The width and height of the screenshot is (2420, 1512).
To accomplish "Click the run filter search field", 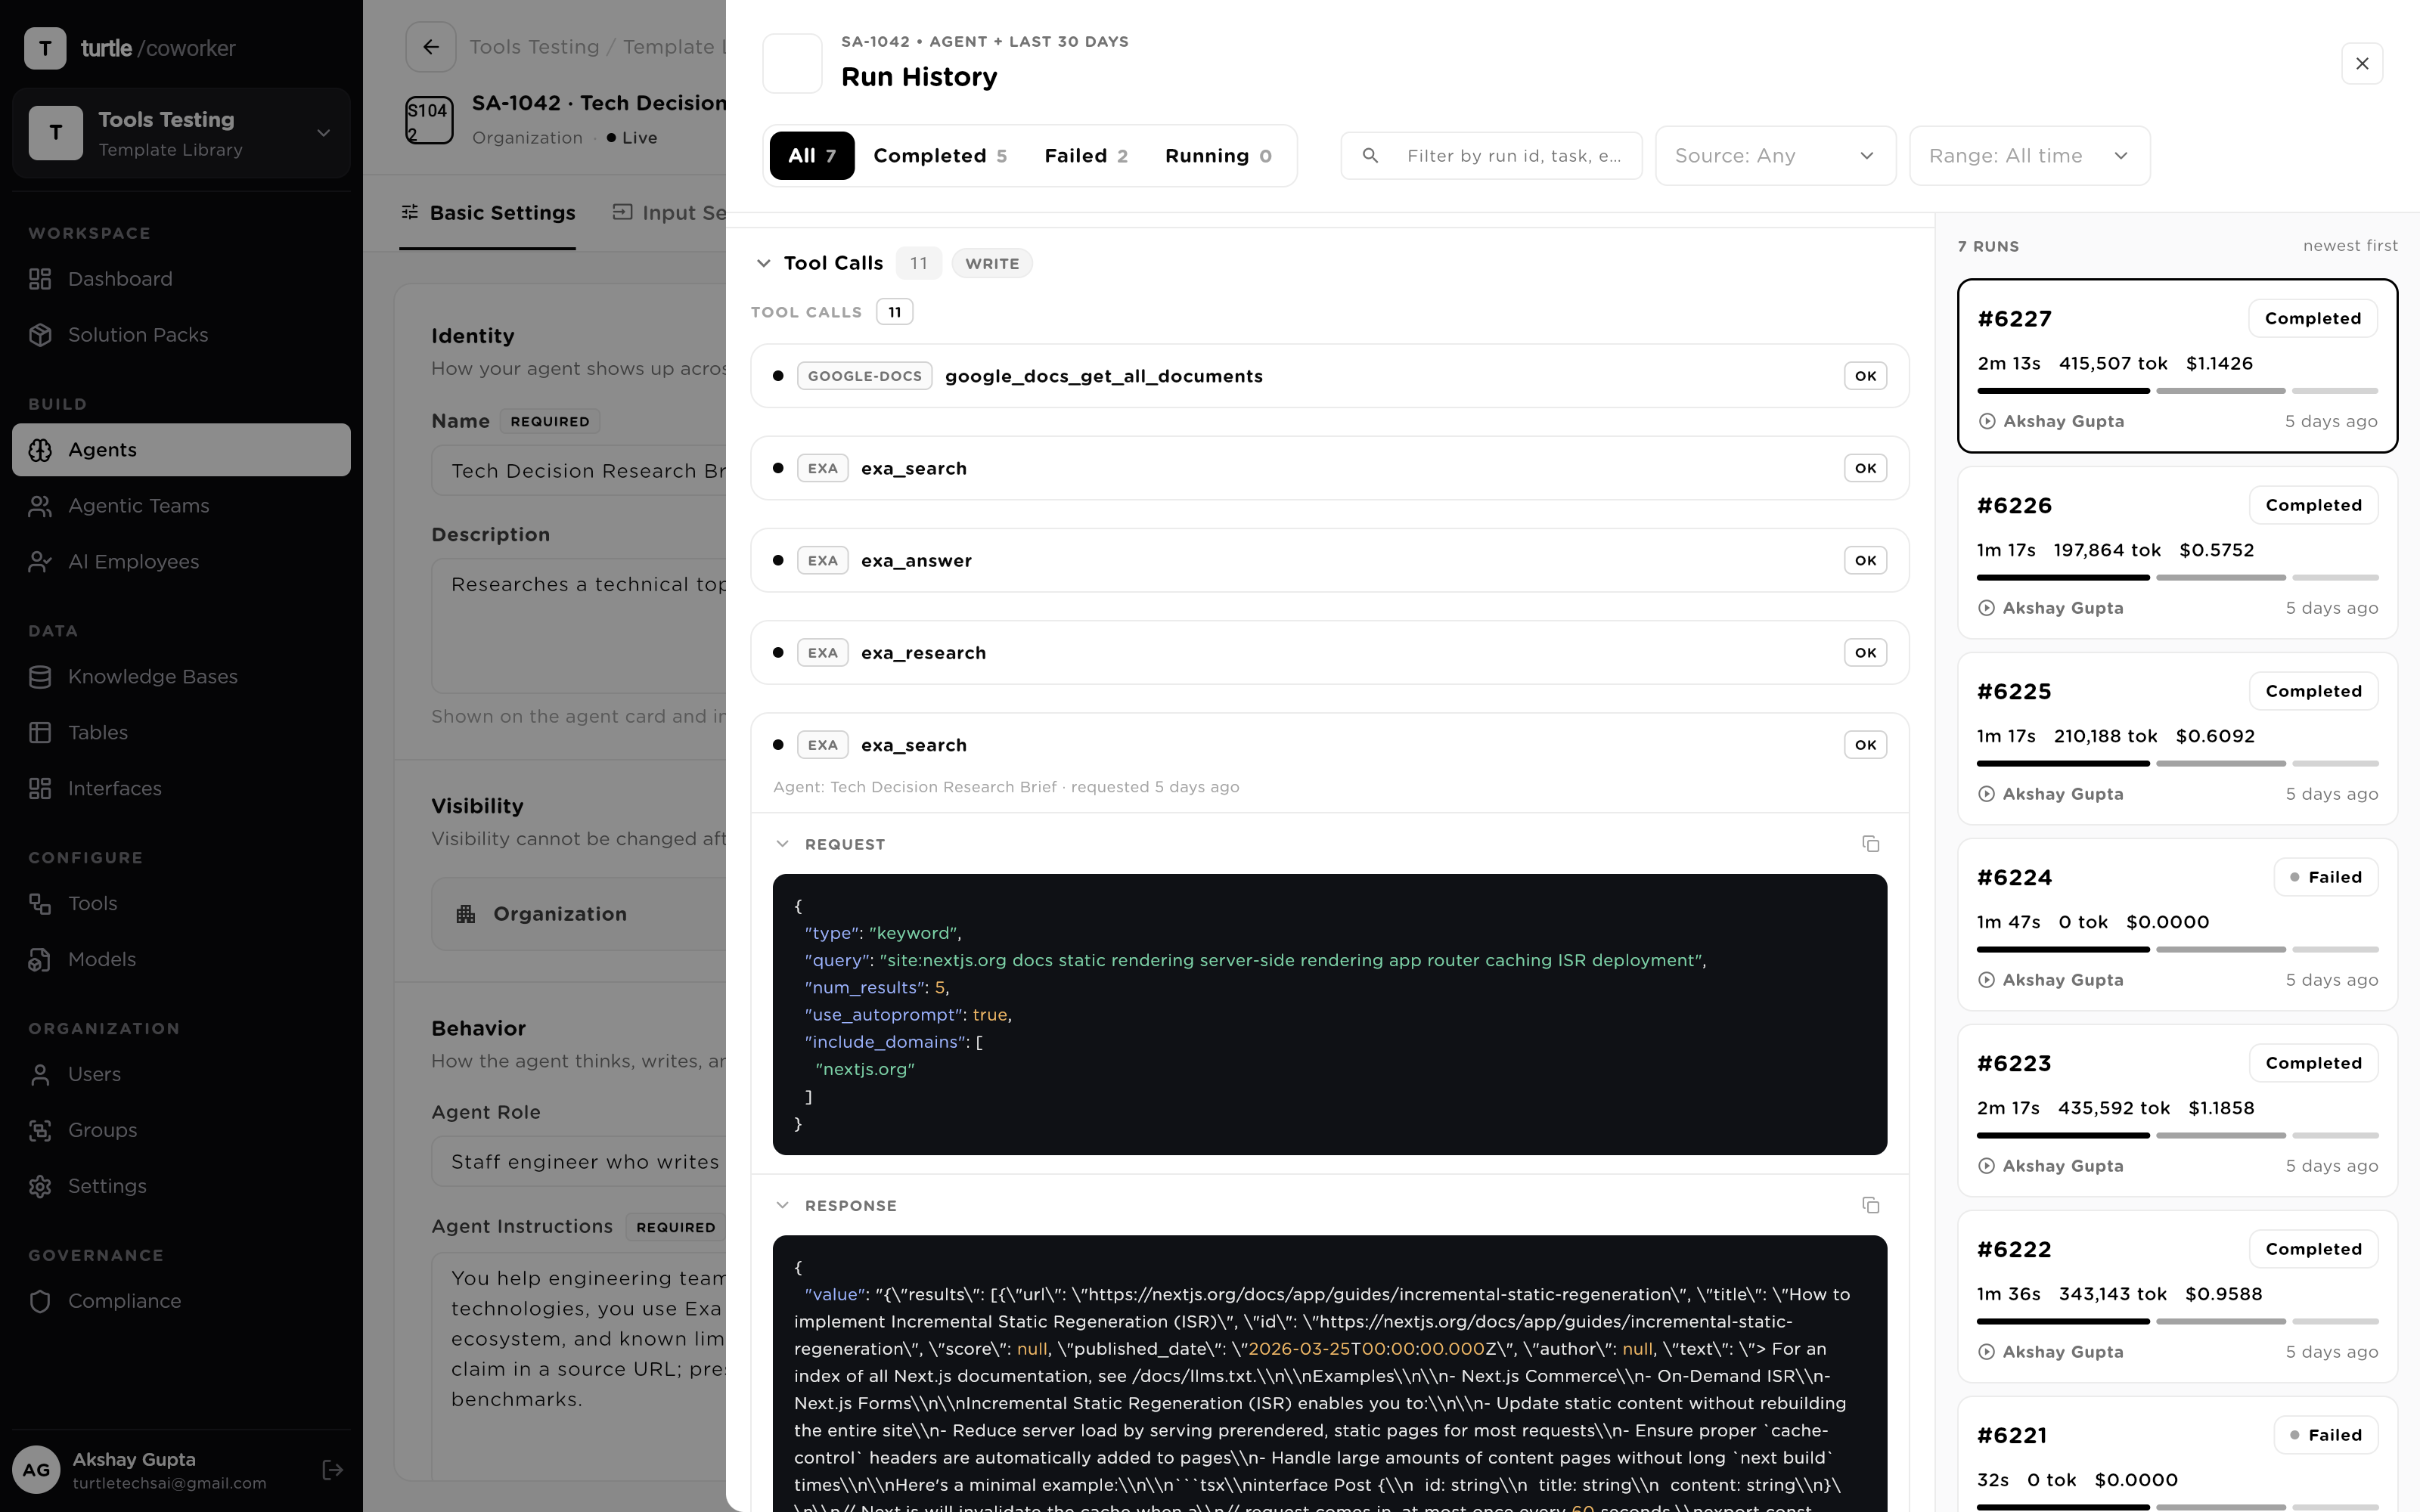I will coord(1491,156).
